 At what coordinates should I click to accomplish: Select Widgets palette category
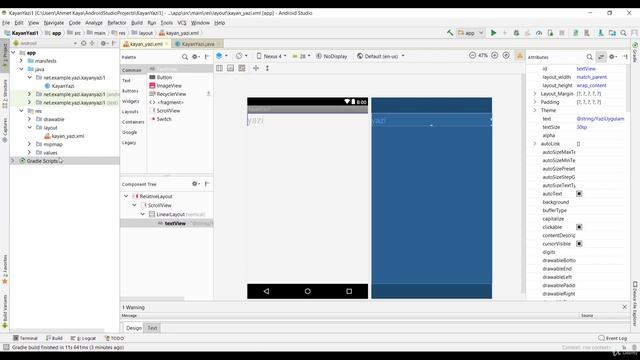(131, 101)
